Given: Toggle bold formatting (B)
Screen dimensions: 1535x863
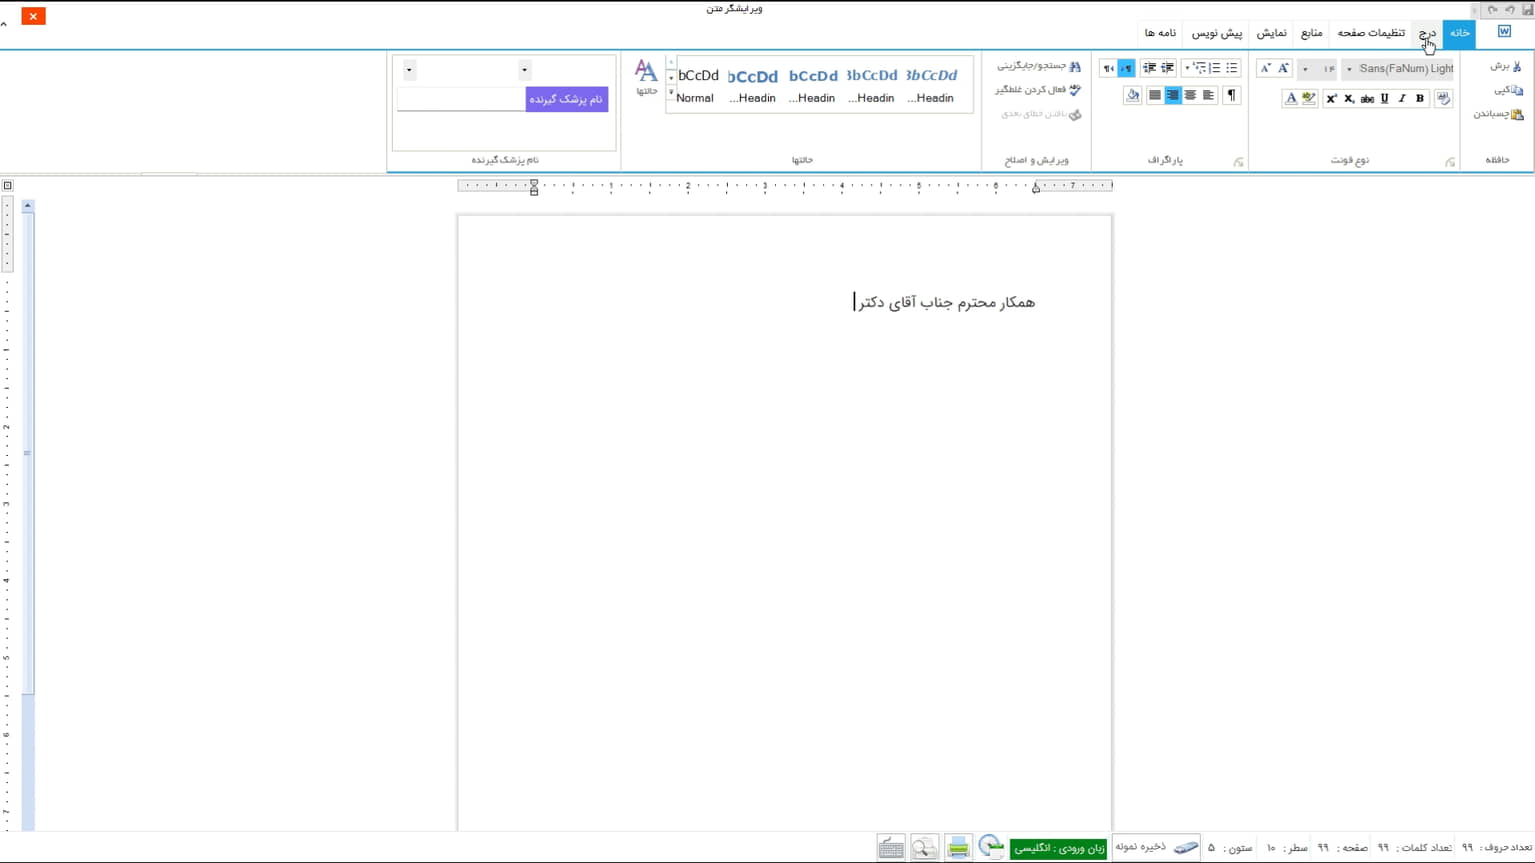Looking at the screenshot, I should (x=1419, y=99).
